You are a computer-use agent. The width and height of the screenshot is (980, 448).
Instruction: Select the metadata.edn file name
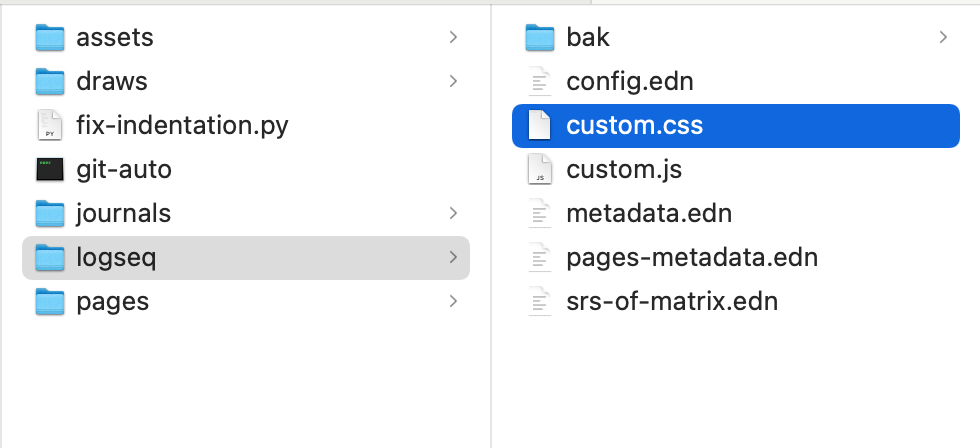click(649, 213)
